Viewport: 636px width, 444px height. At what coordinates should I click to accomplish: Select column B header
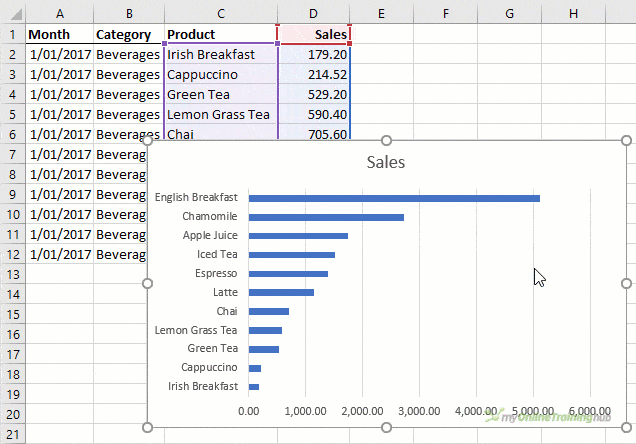[x=129, y=14]
